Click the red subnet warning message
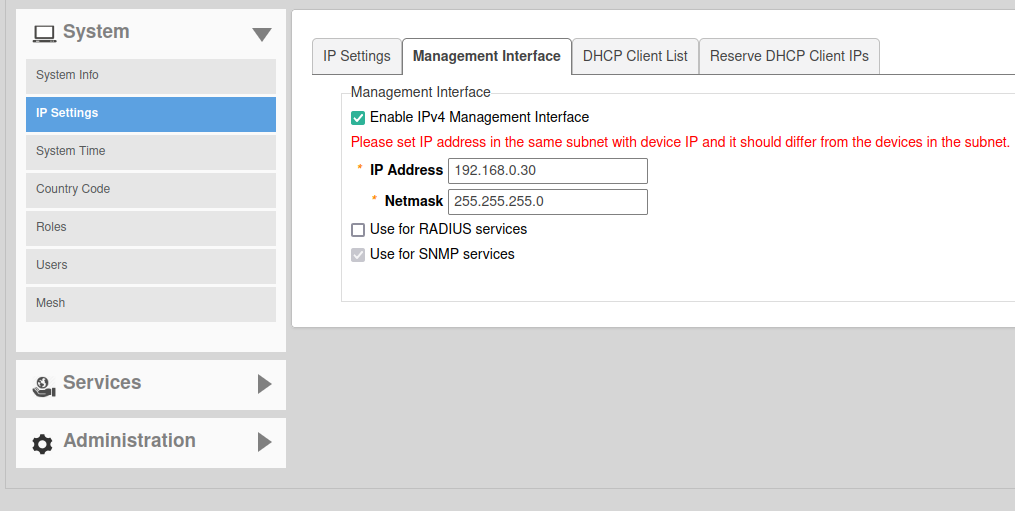Screen dimensions: 1015x511 [680, 142]
